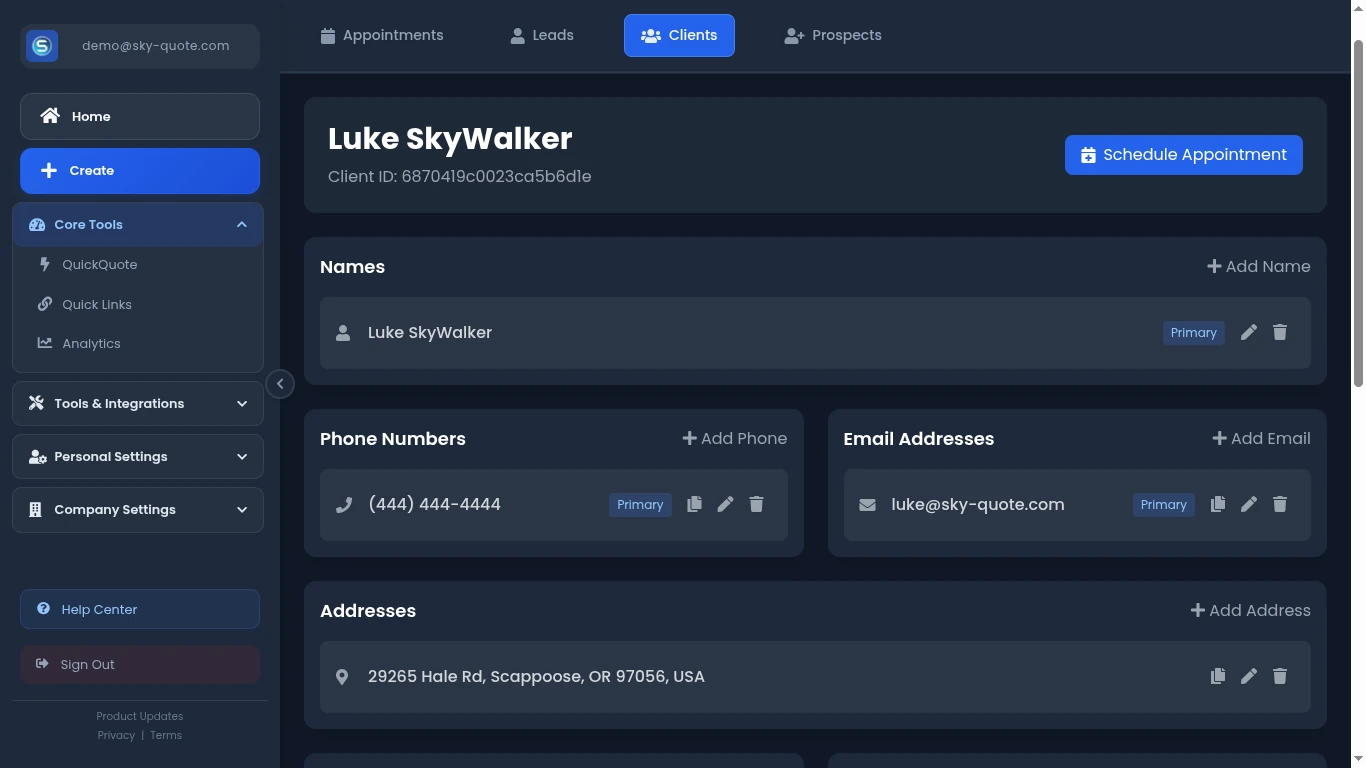Click the copy icon next to phone number
This screenshot has height=768, width=1366.
[694, 504]
